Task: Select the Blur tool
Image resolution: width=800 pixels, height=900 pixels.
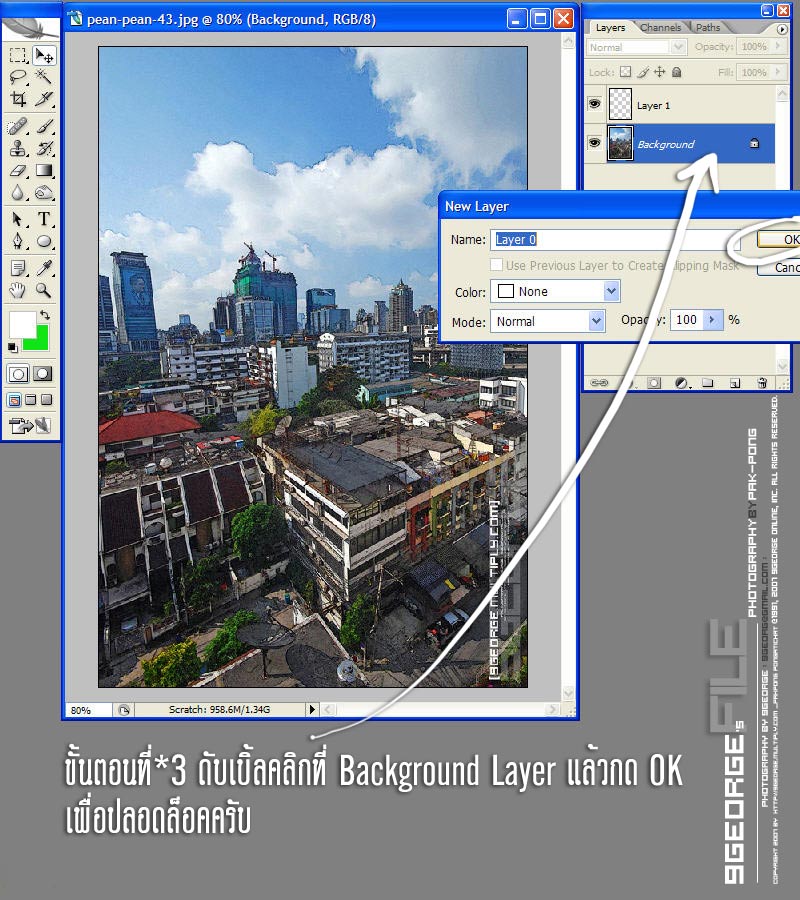Action: (18, 193)
